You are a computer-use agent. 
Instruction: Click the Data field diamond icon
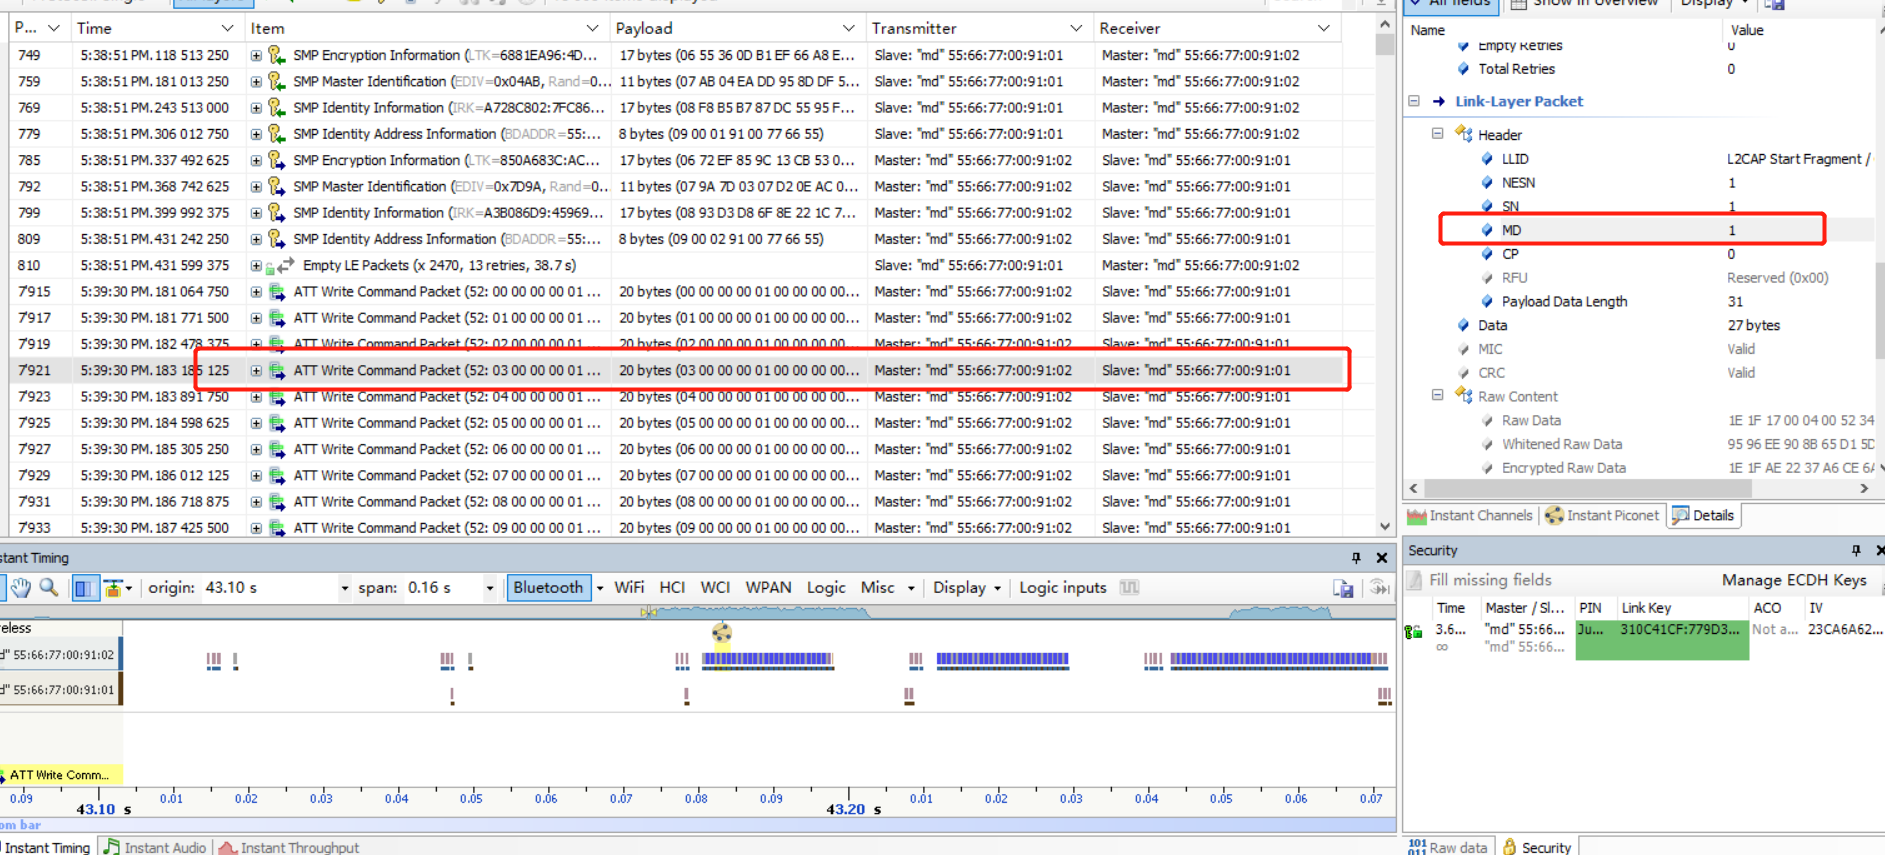coord(1463,325)
